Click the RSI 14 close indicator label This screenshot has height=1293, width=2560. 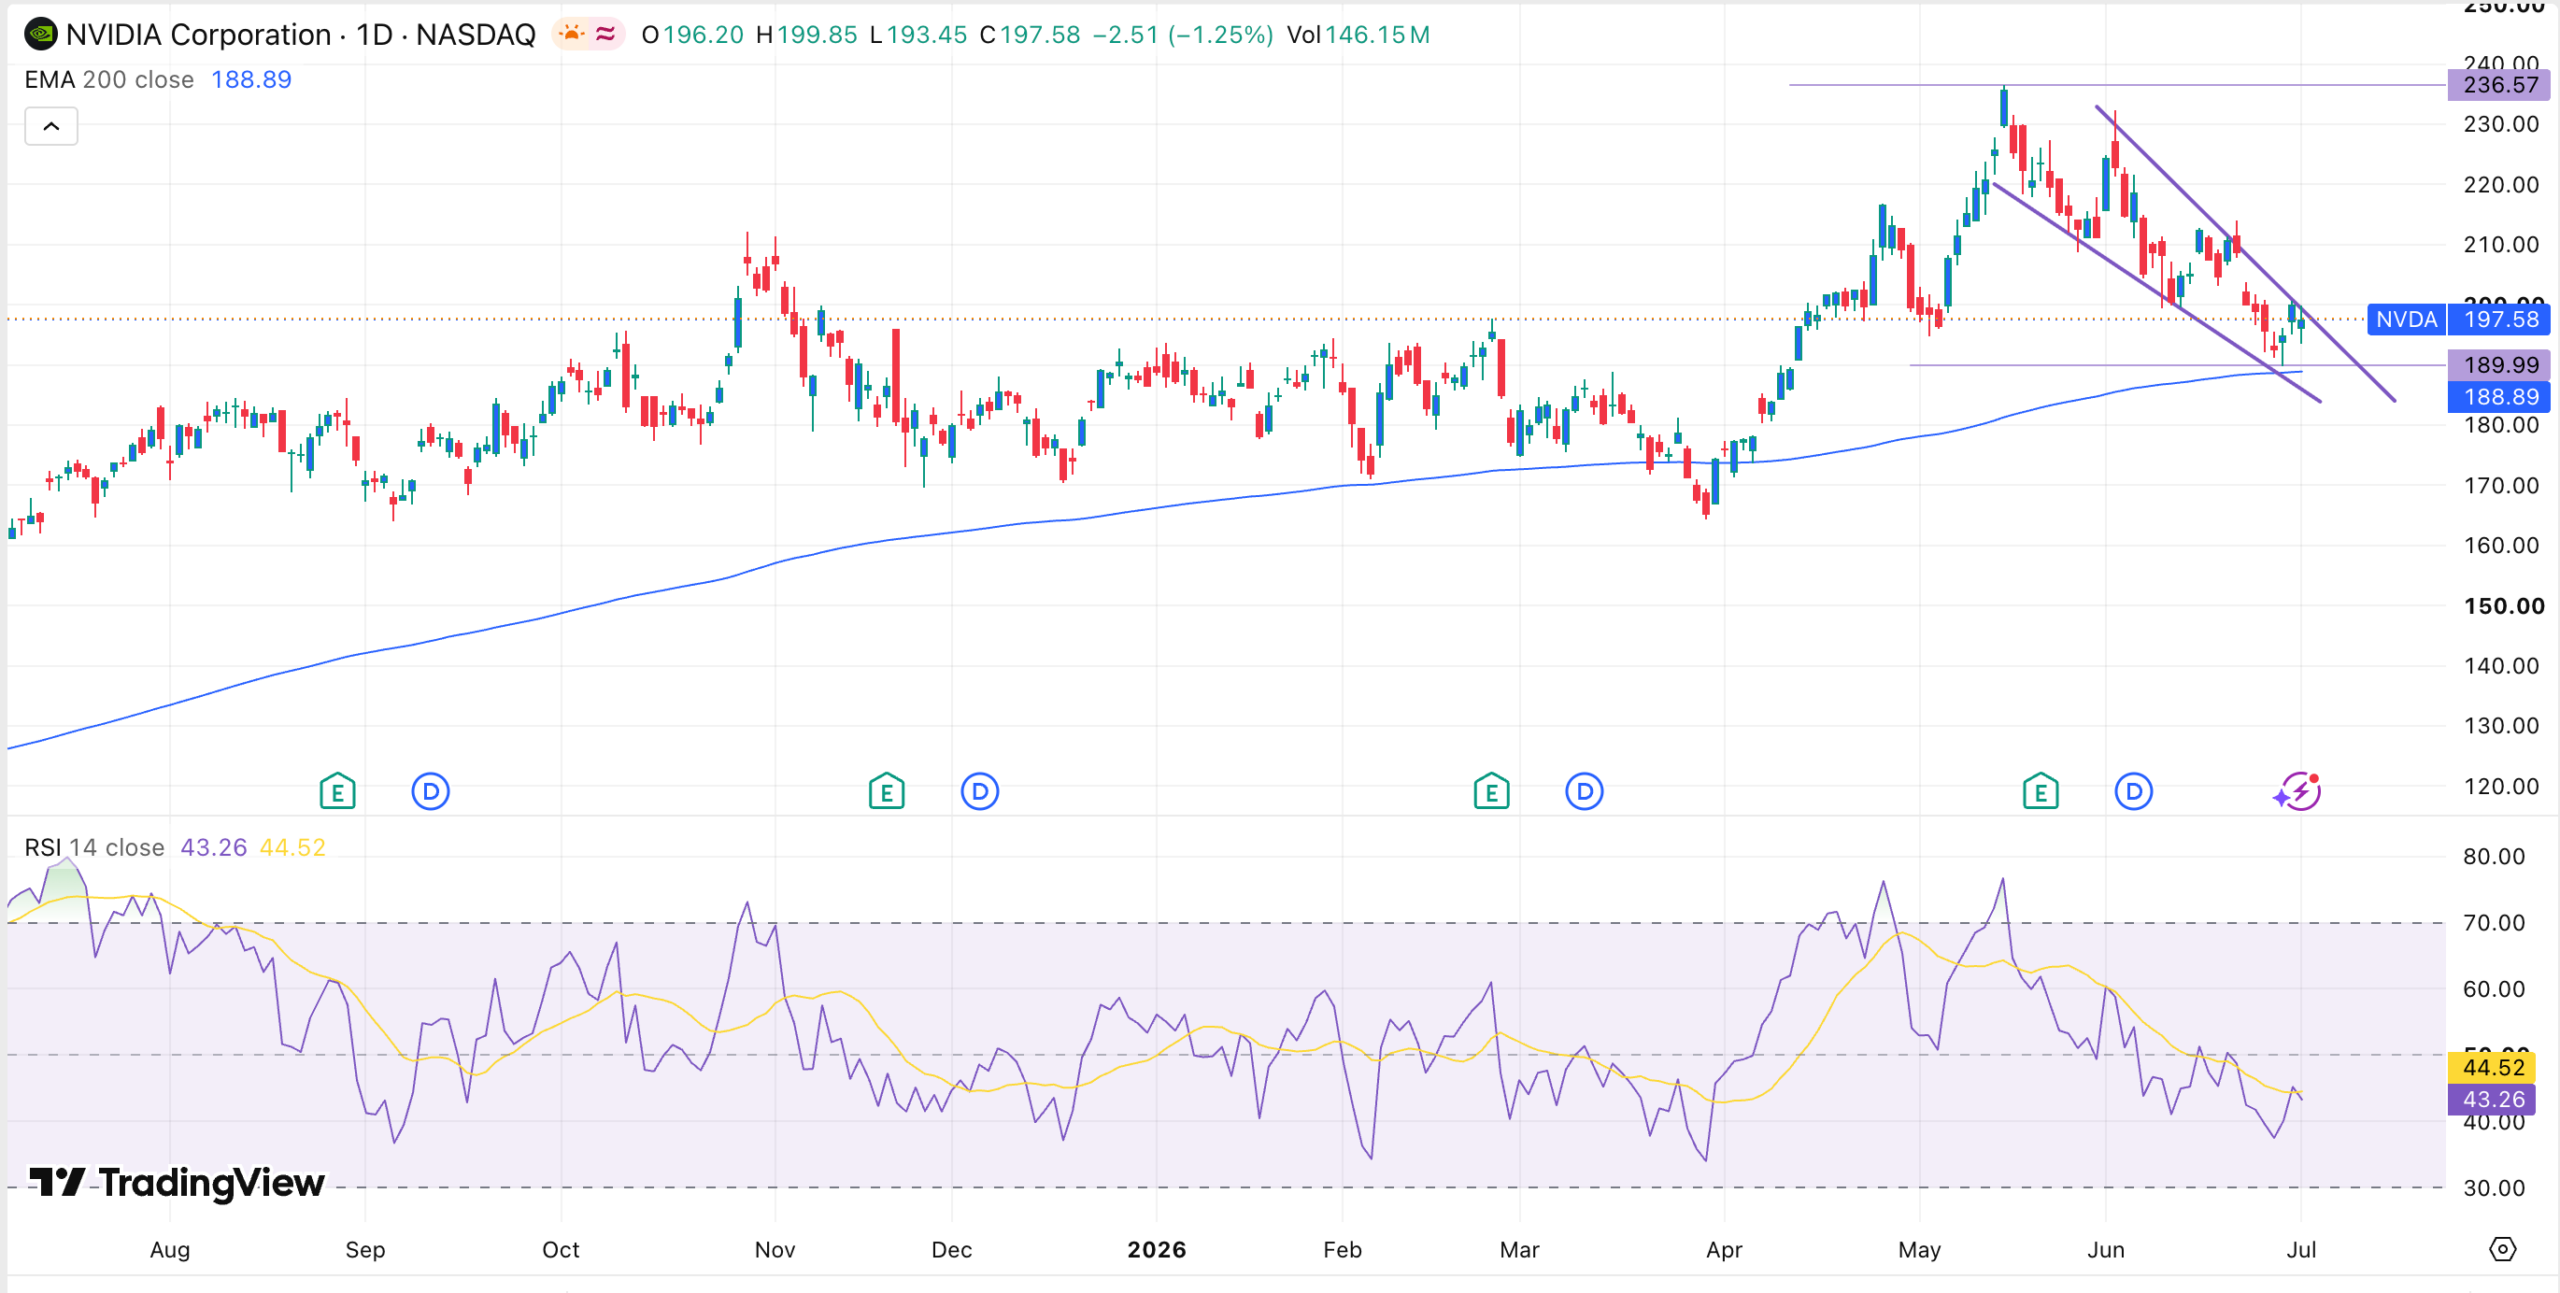(x=94, y=848)
